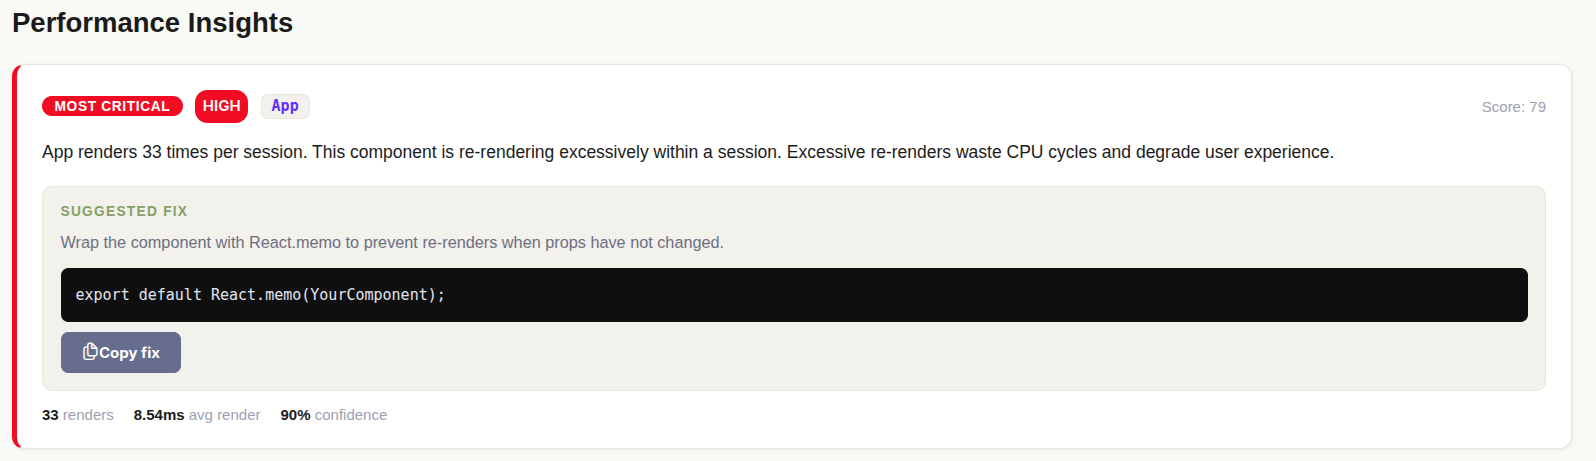This screenshot has width=1596, height=461.
Task: Click "YourComponent" in the code snippet
Action: [x=369, y=295]
